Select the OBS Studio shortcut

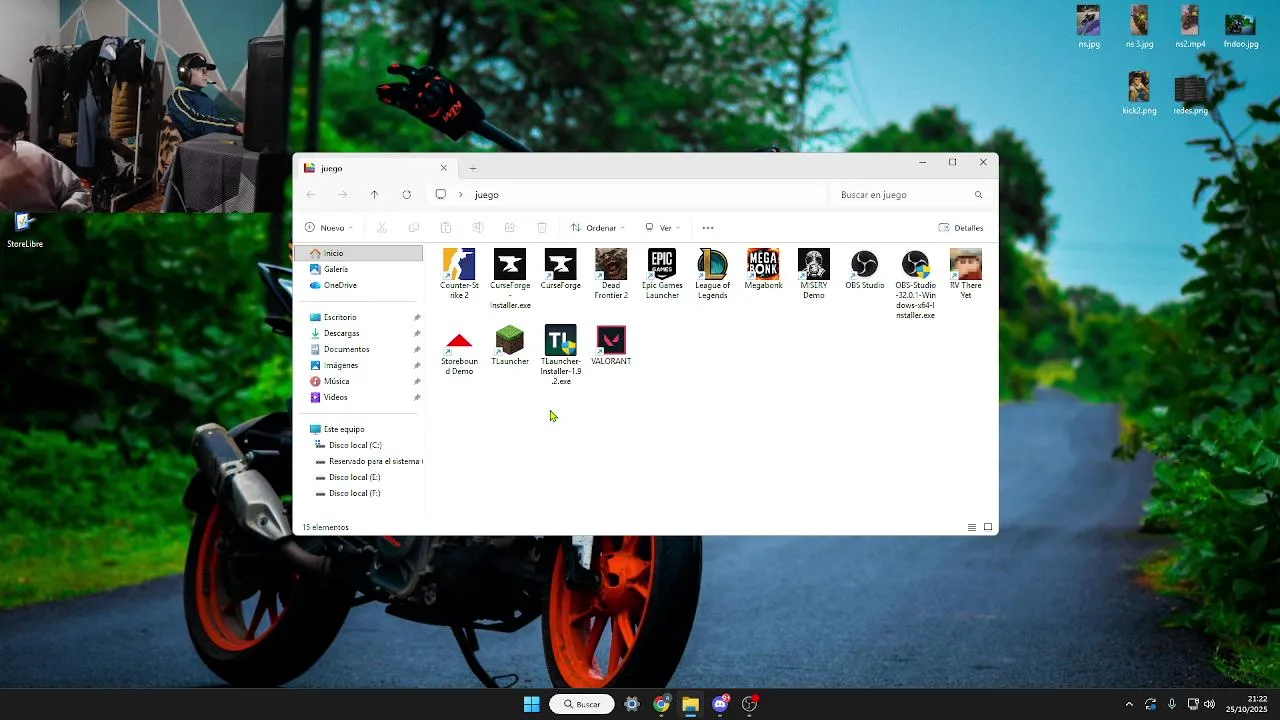[864, 270]
